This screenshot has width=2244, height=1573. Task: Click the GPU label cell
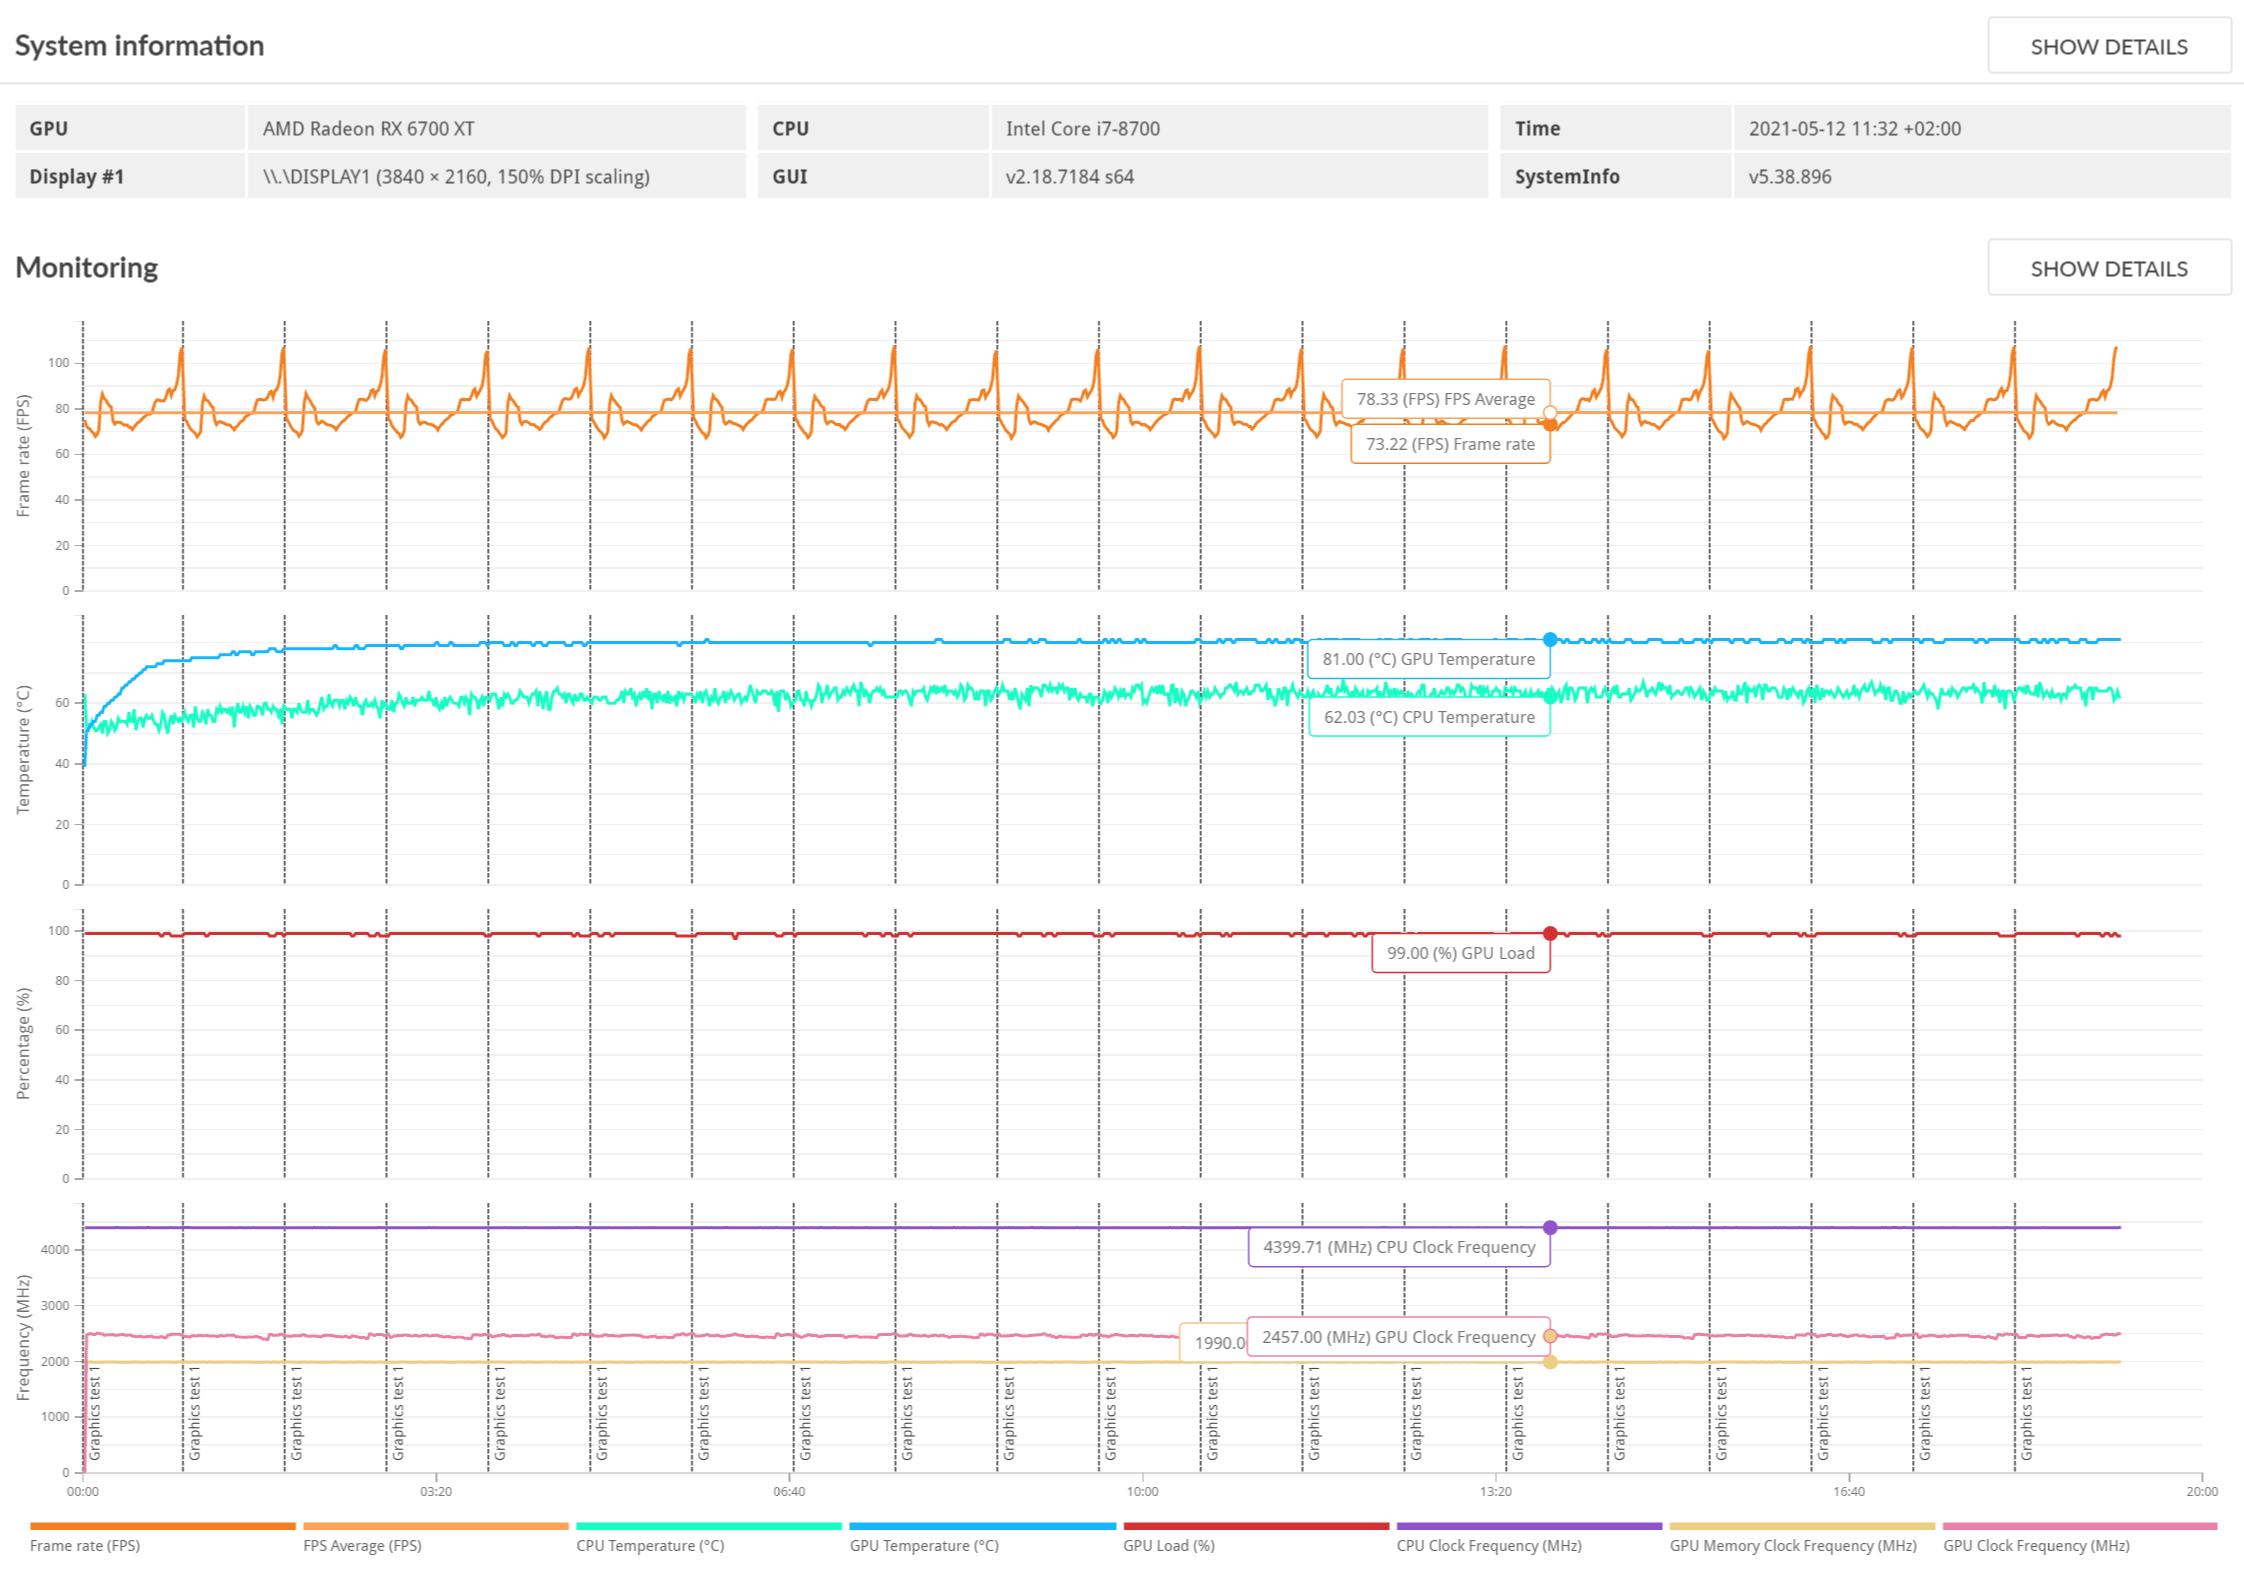(130, 128)
